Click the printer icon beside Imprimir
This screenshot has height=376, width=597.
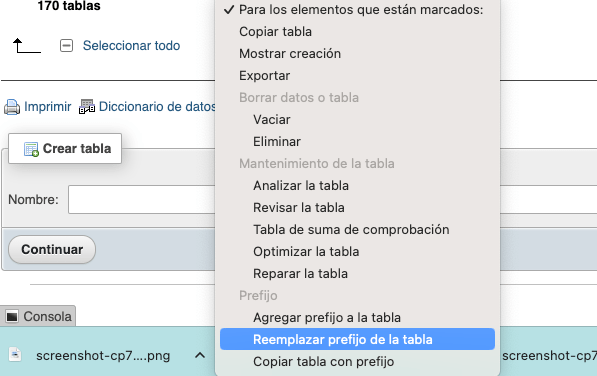coord(12,107)
